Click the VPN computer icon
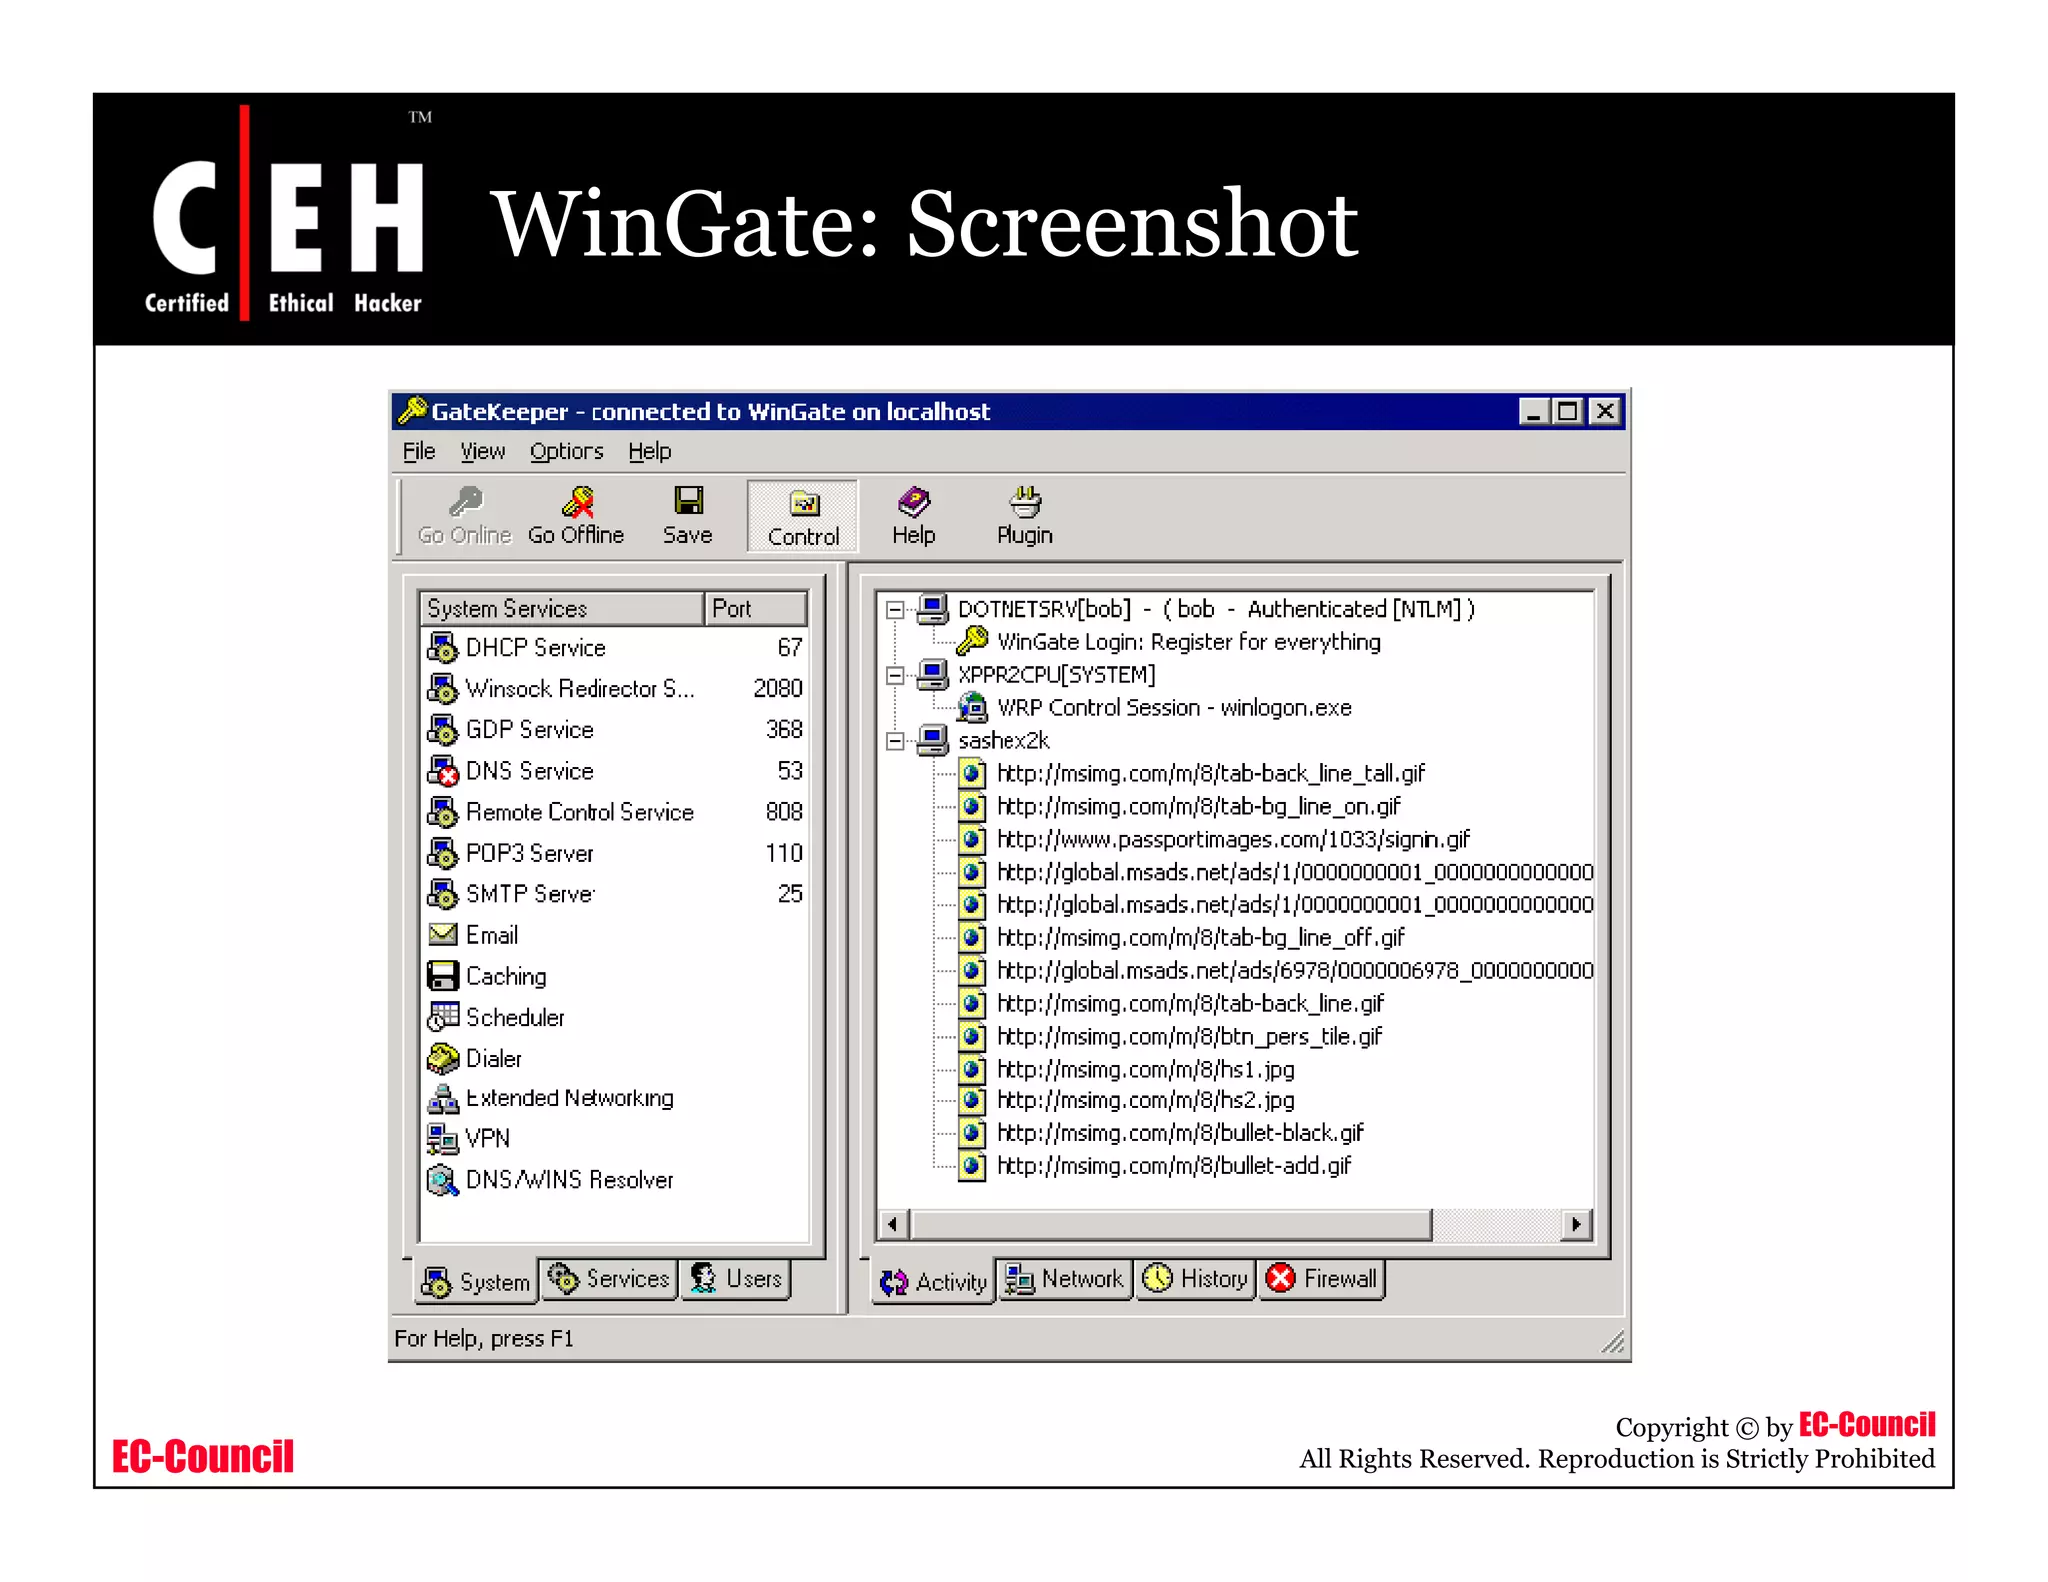Viewport: 2048px width, 1582px height. 442,1138
